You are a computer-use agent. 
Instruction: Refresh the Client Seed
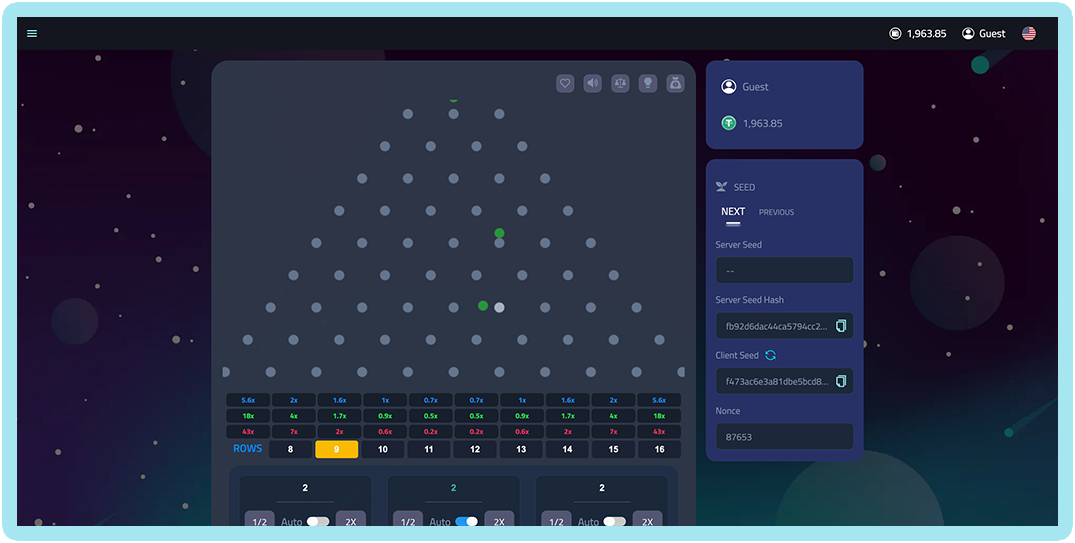tap(771, 355)
